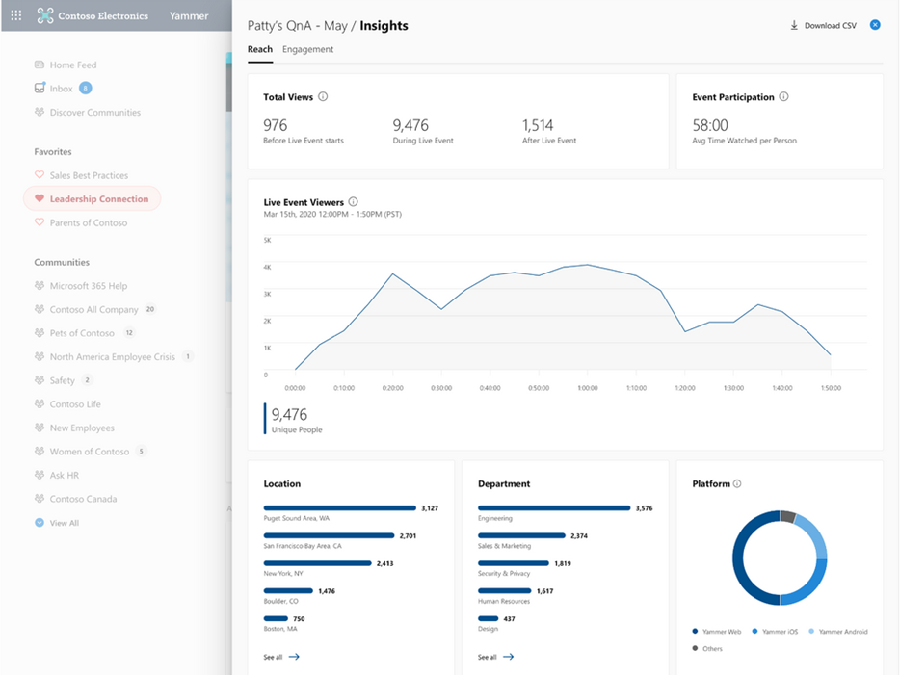Click the Puget Sound Area location bar
This screenshot has width=900, height=675.
(340, 508)
